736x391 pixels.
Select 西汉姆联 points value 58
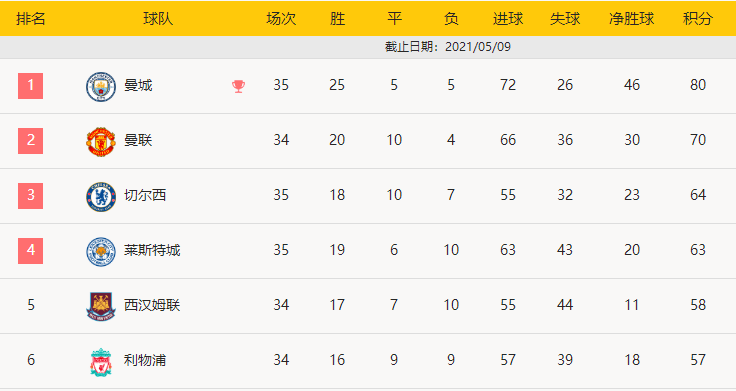tap(698, 305)
